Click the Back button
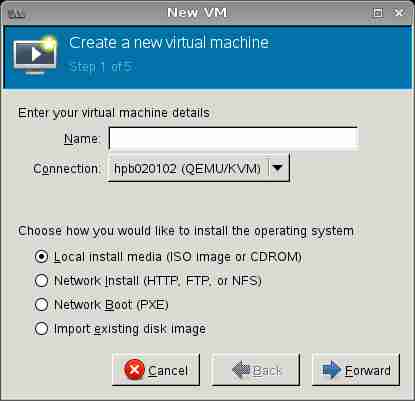Viewport: 415px width, 401px height. click(256, 369)
